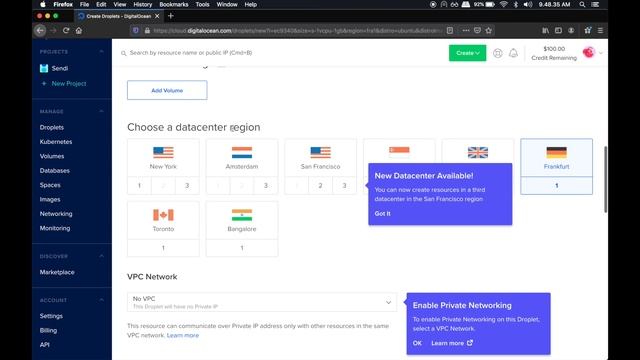Screen dimensions: 640x360
Task: Open the user avatar account menu
Action: click(x=589, y=53)
